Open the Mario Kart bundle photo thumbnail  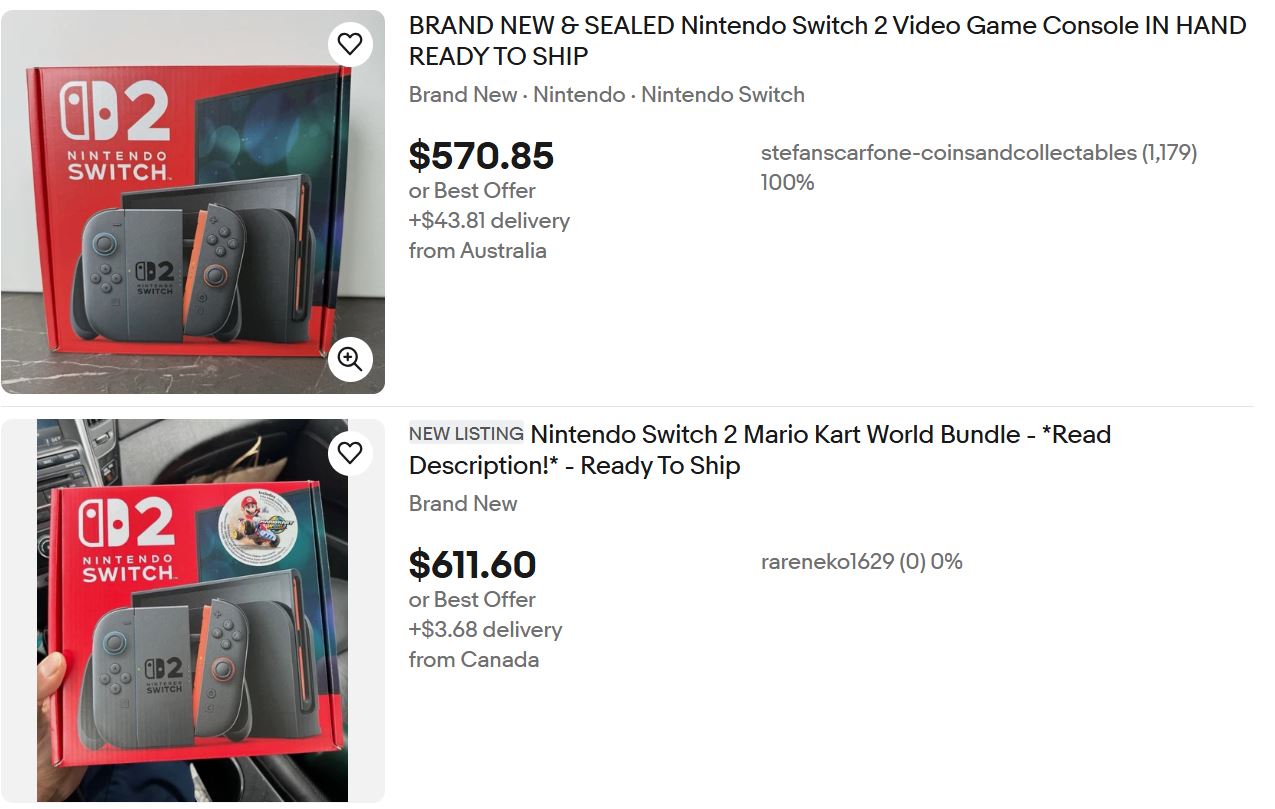192,610
